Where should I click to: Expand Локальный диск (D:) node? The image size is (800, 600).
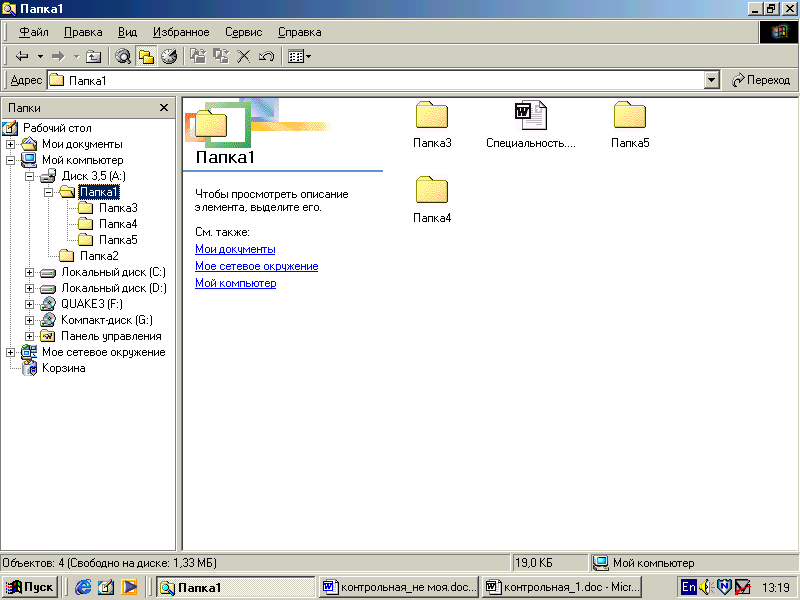coord(30,288)
